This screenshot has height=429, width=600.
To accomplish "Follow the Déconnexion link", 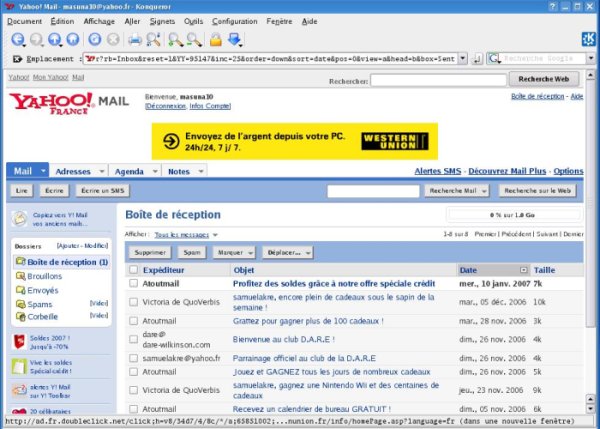I will coord(166,106).
